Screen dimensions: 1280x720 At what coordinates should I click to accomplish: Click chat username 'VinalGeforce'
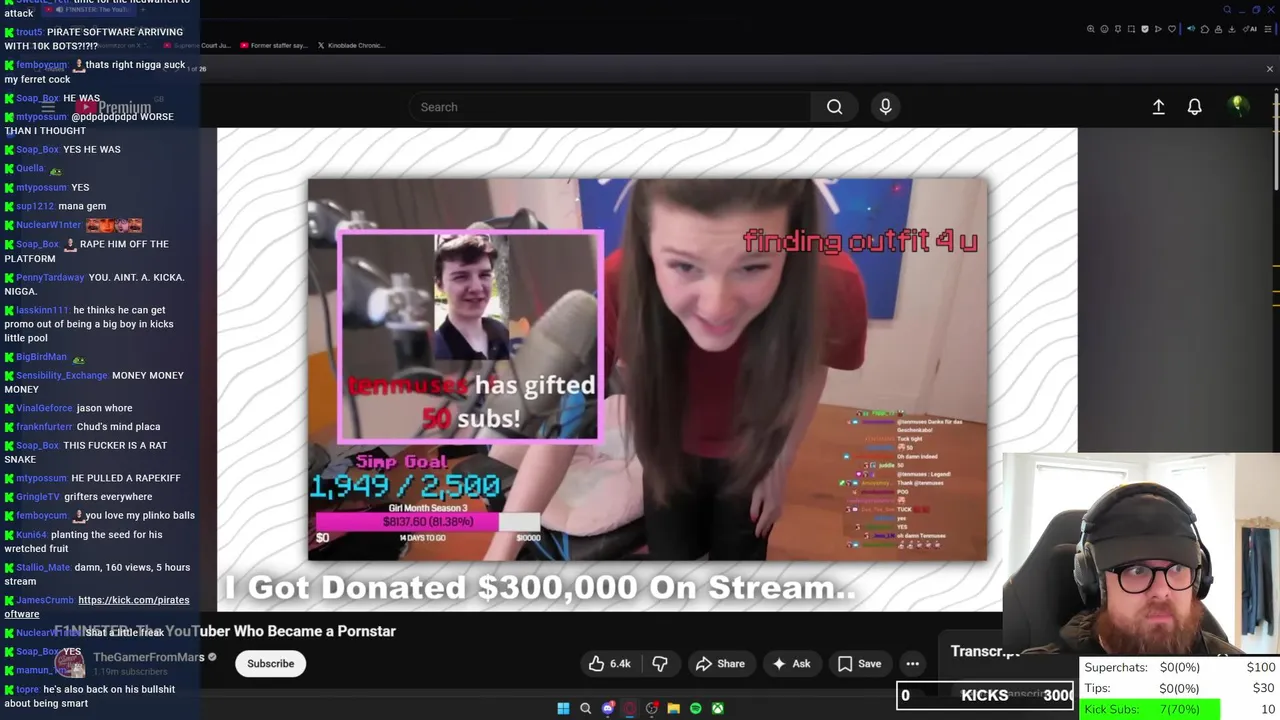tap(44, 408)
